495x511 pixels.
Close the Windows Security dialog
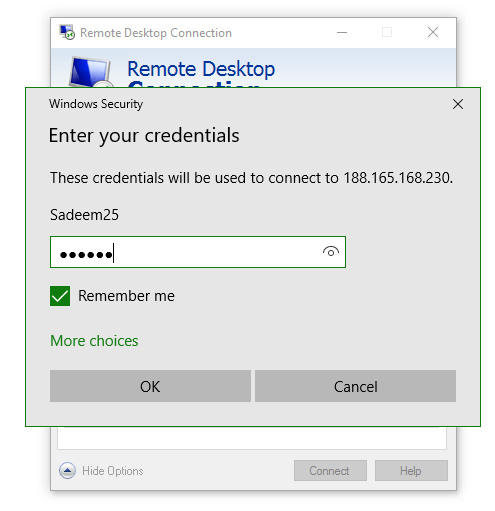pos(458,104)
